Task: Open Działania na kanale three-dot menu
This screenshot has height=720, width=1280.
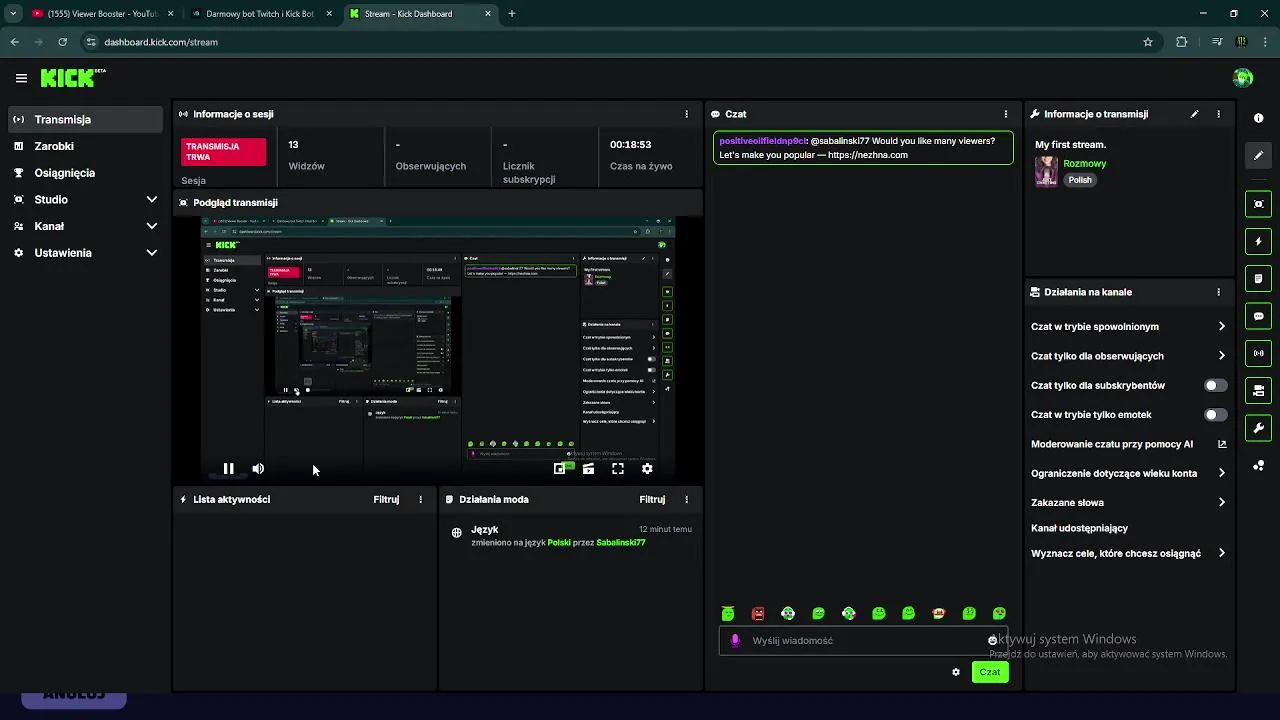Action: click(1218, 292)
